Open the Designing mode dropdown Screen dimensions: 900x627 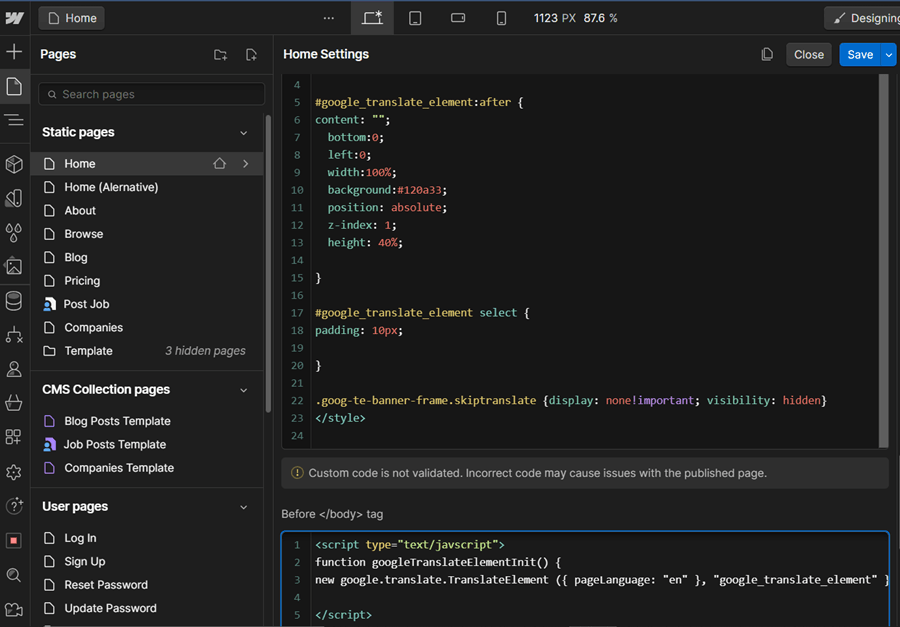(863, 18)
